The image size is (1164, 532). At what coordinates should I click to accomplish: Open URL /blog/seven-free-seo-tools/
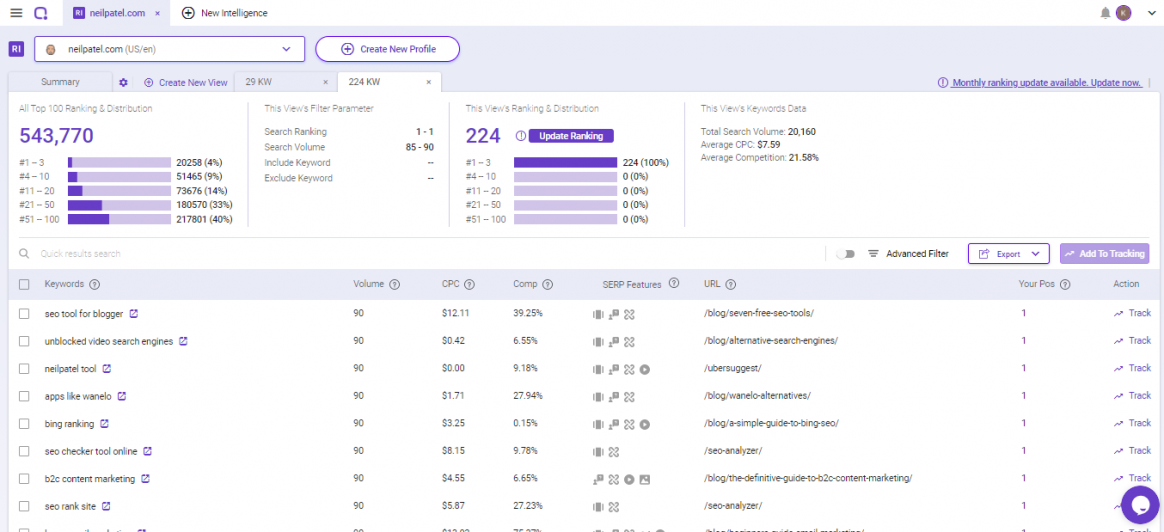click(x=759, y=314)
